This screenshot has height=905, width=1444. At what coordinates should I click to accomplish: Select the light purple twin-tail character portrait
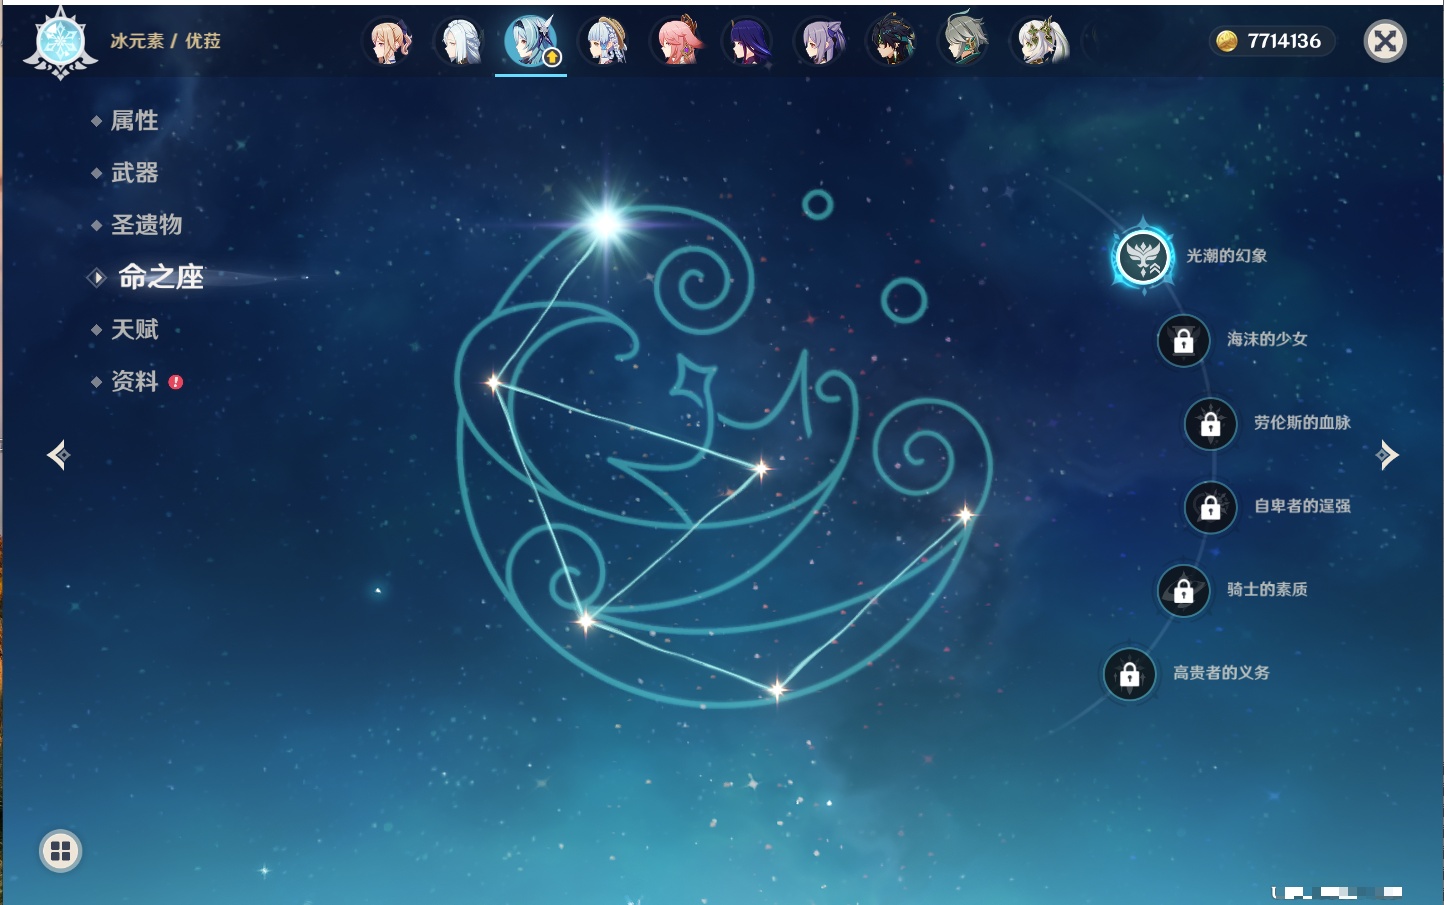tap(820, 42)
